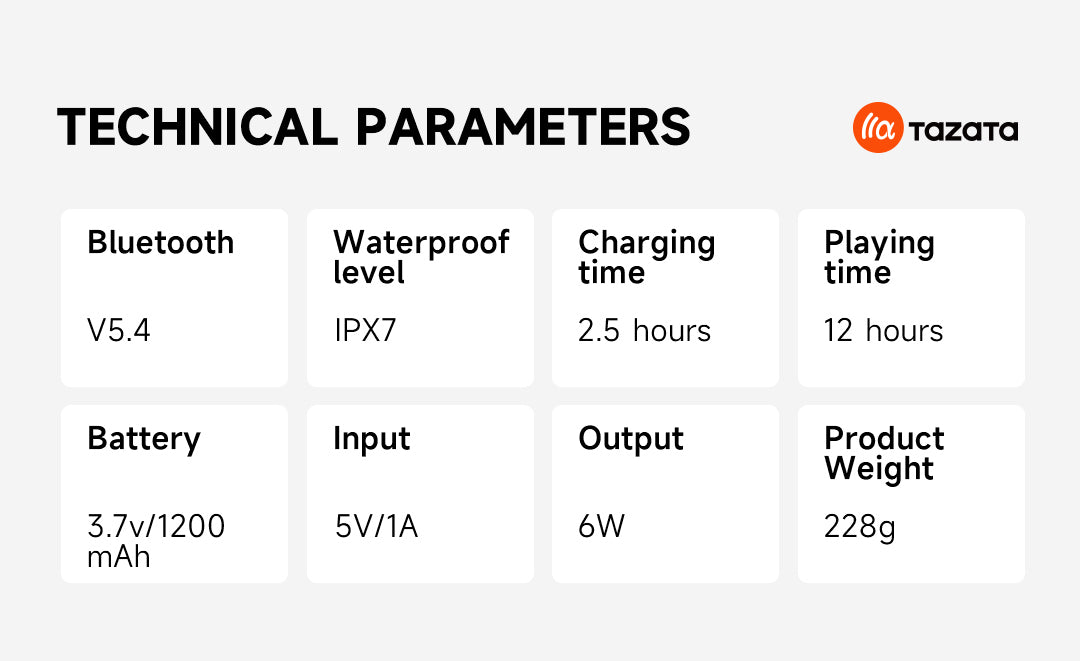
Task: Select the Bluetooth label
Action: coord(161,243)
